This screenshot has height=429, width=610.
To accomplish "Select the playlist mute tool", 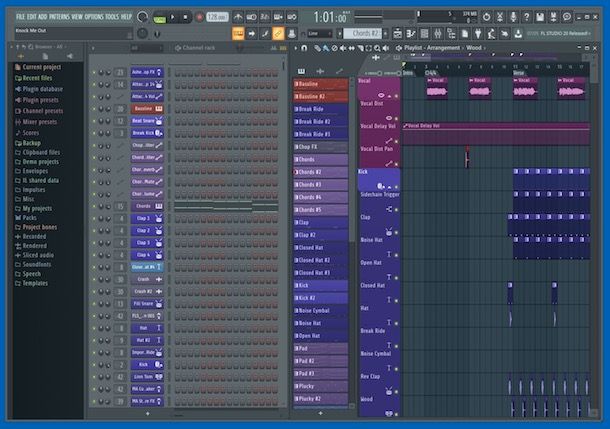I will (343, 48).
